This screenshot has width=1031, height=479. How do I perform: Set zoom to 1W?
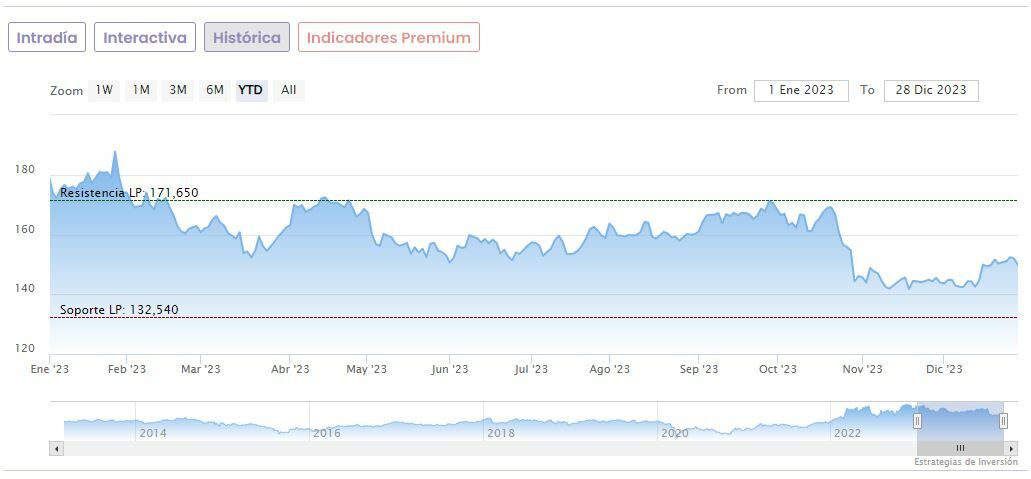(x=104, y=90)
